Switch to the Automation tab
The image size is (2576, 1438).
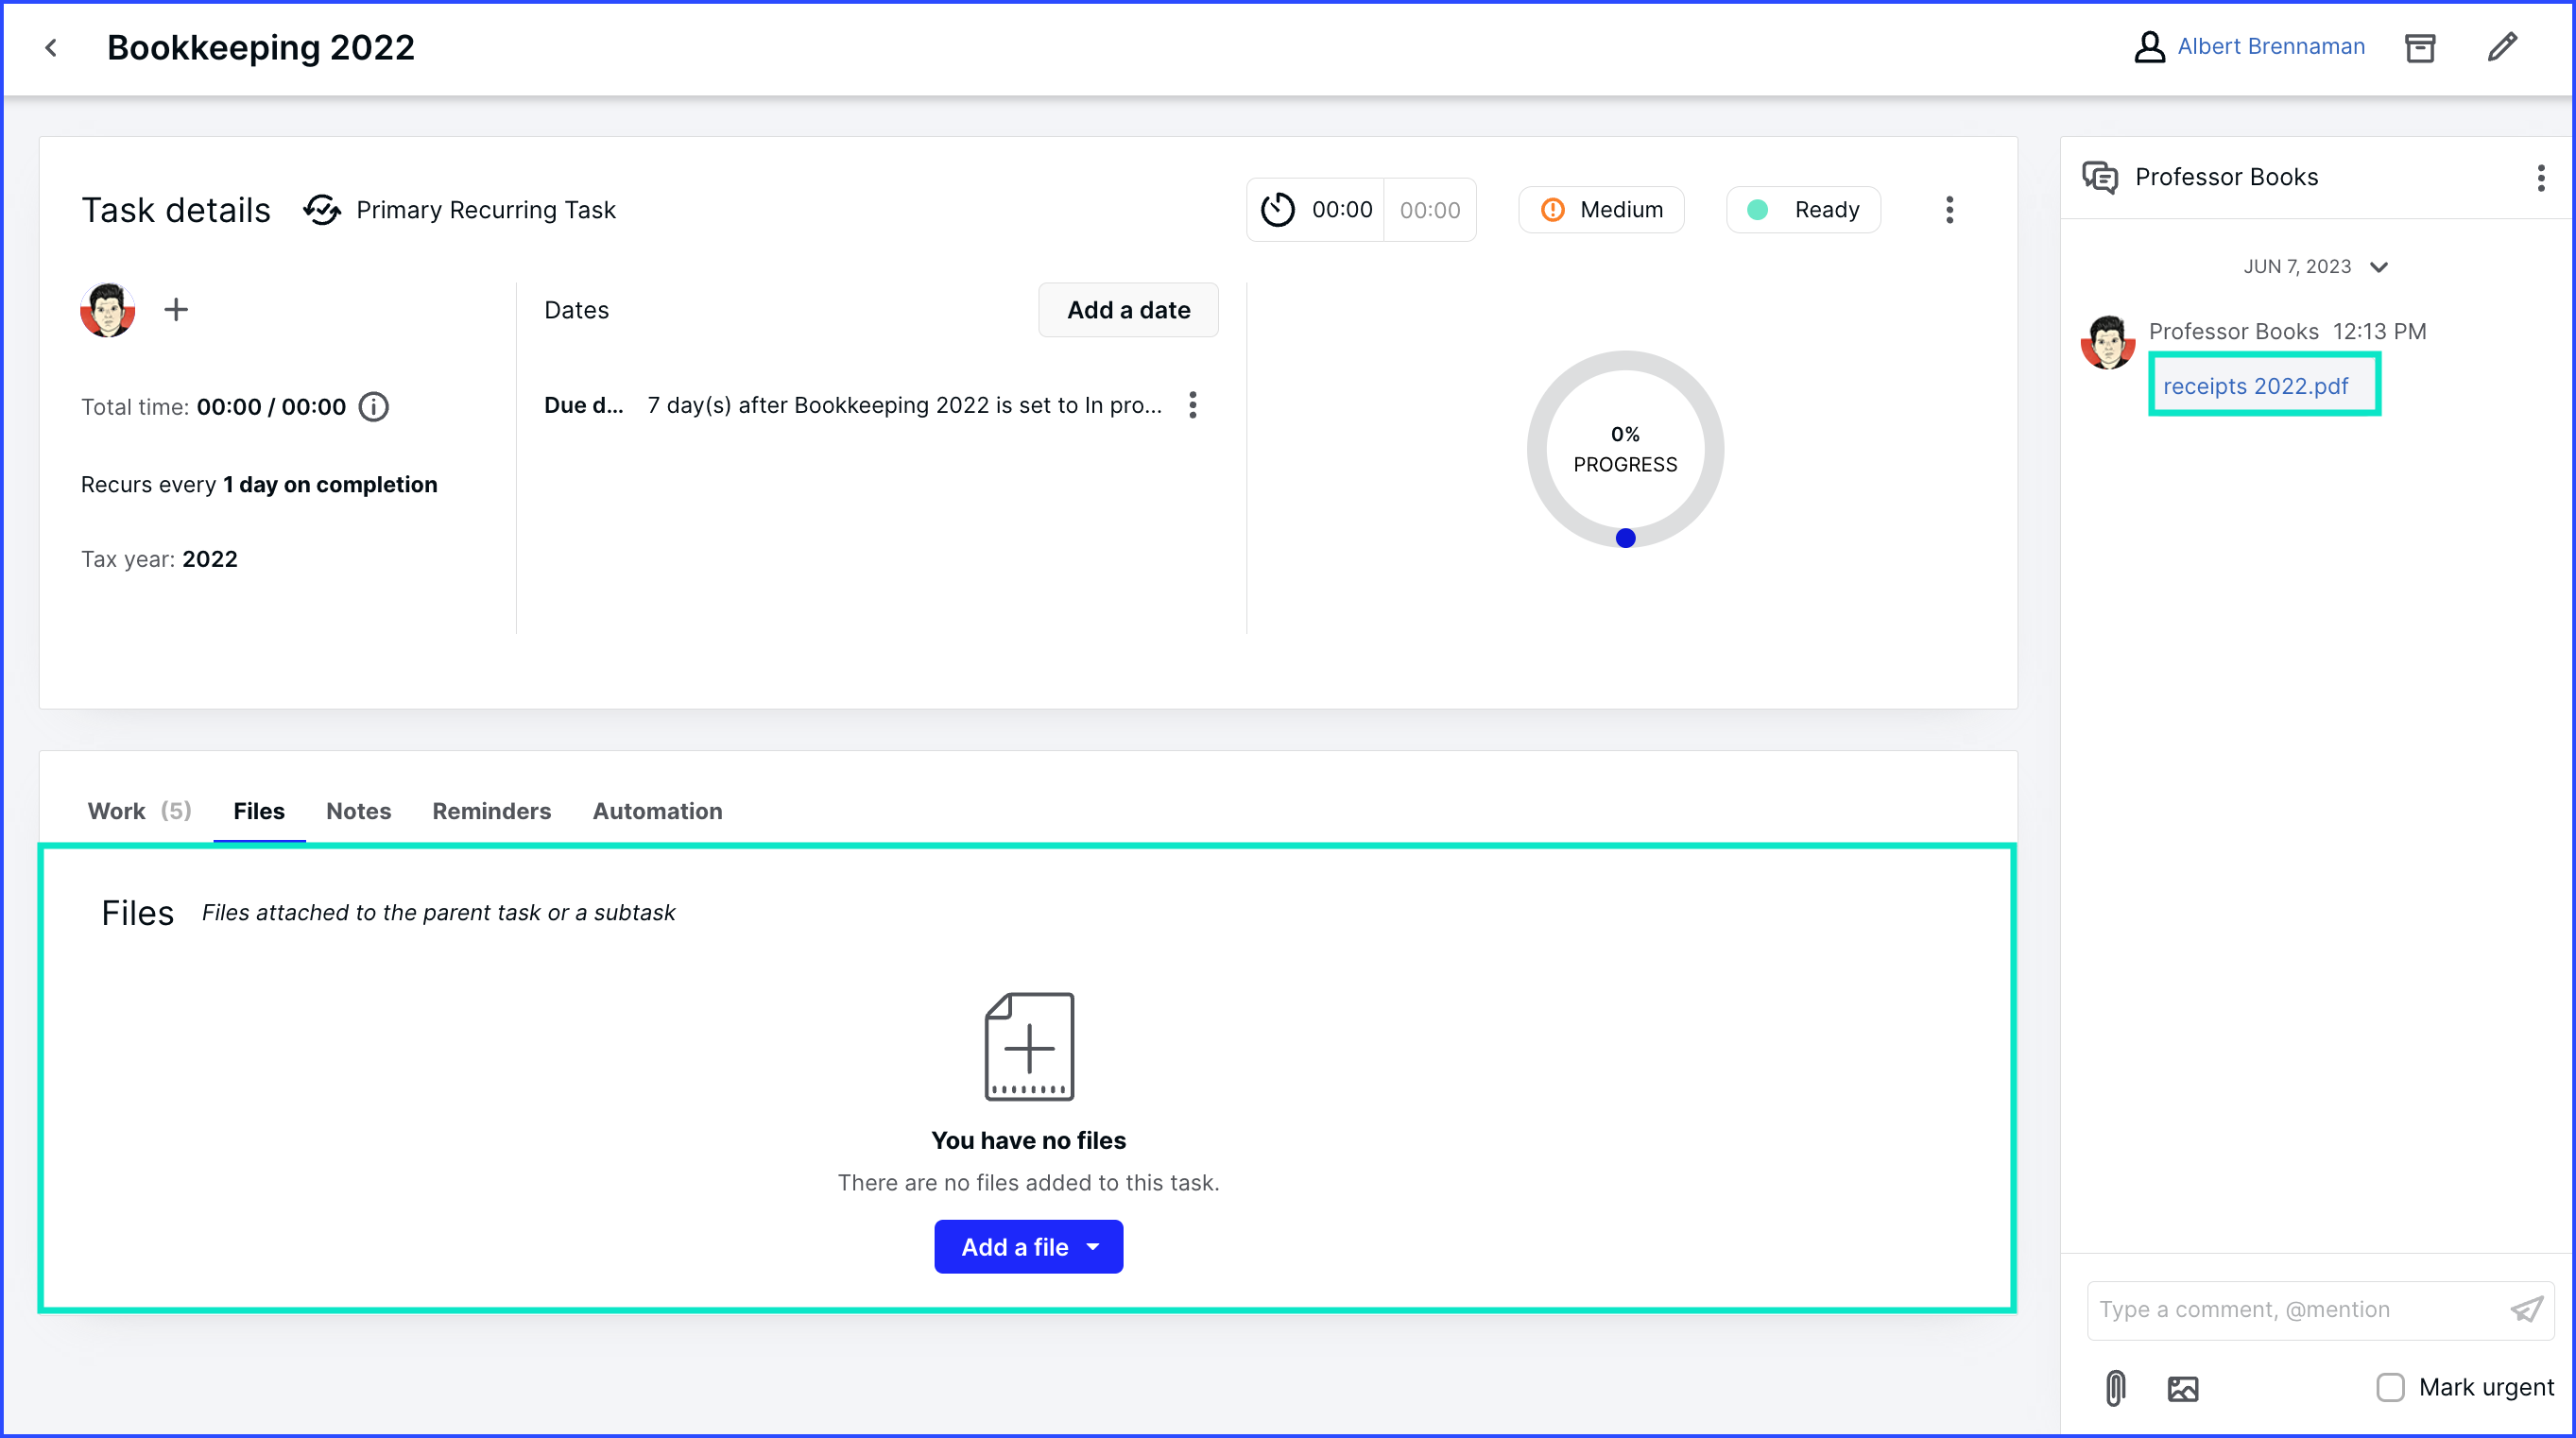pyautogui.click(x=657, y=811)
